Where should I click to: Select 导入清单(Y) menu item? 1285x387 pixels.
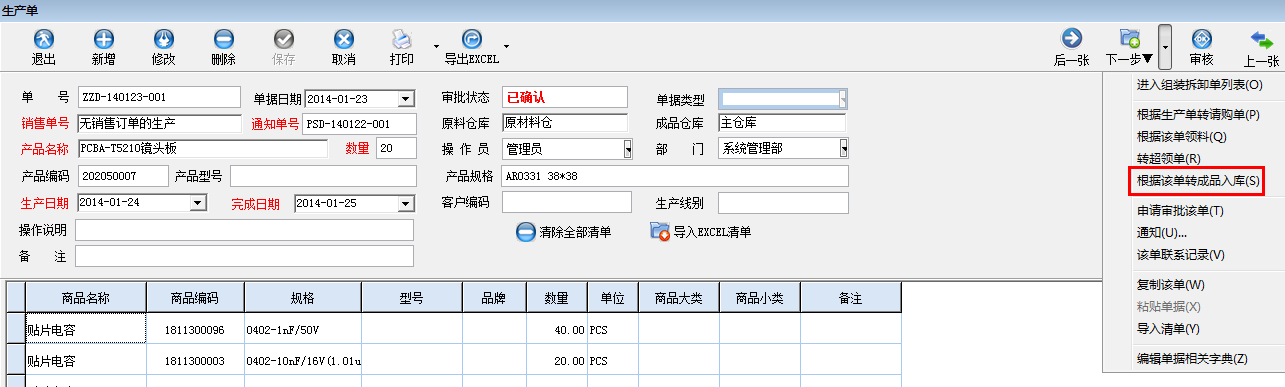(x=1168, y=329)
